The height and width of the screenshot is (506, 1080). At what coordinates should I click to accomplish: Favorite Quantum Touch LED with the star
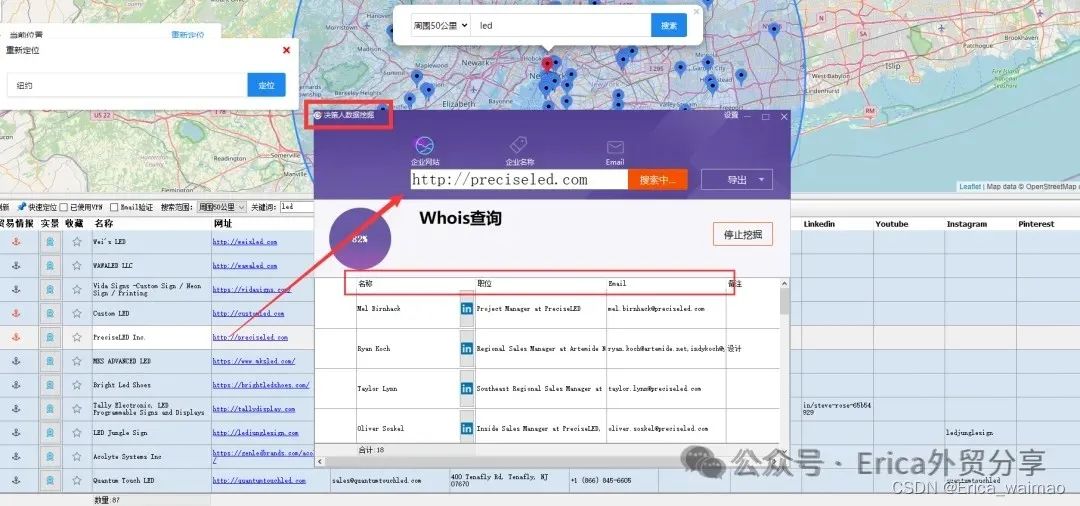pos(76,480)
